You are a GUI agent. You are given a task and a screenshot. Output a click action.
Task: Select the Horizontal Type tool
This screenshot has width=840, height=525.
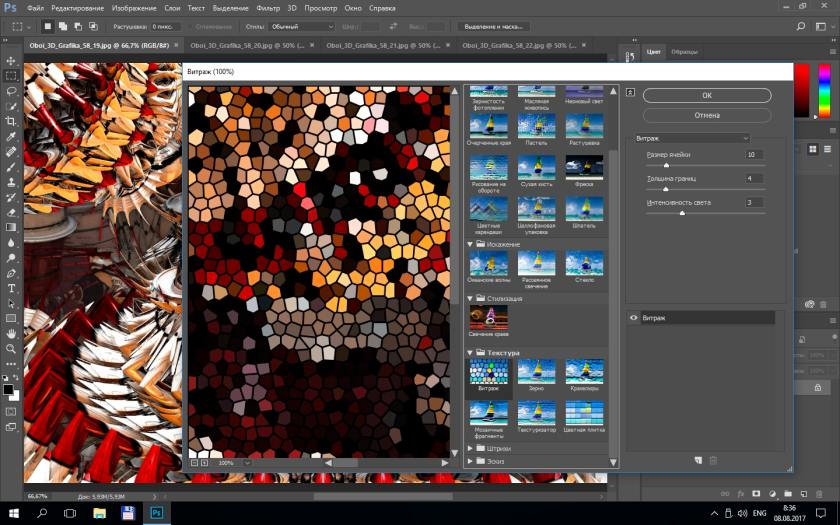(x=11, y=288)
